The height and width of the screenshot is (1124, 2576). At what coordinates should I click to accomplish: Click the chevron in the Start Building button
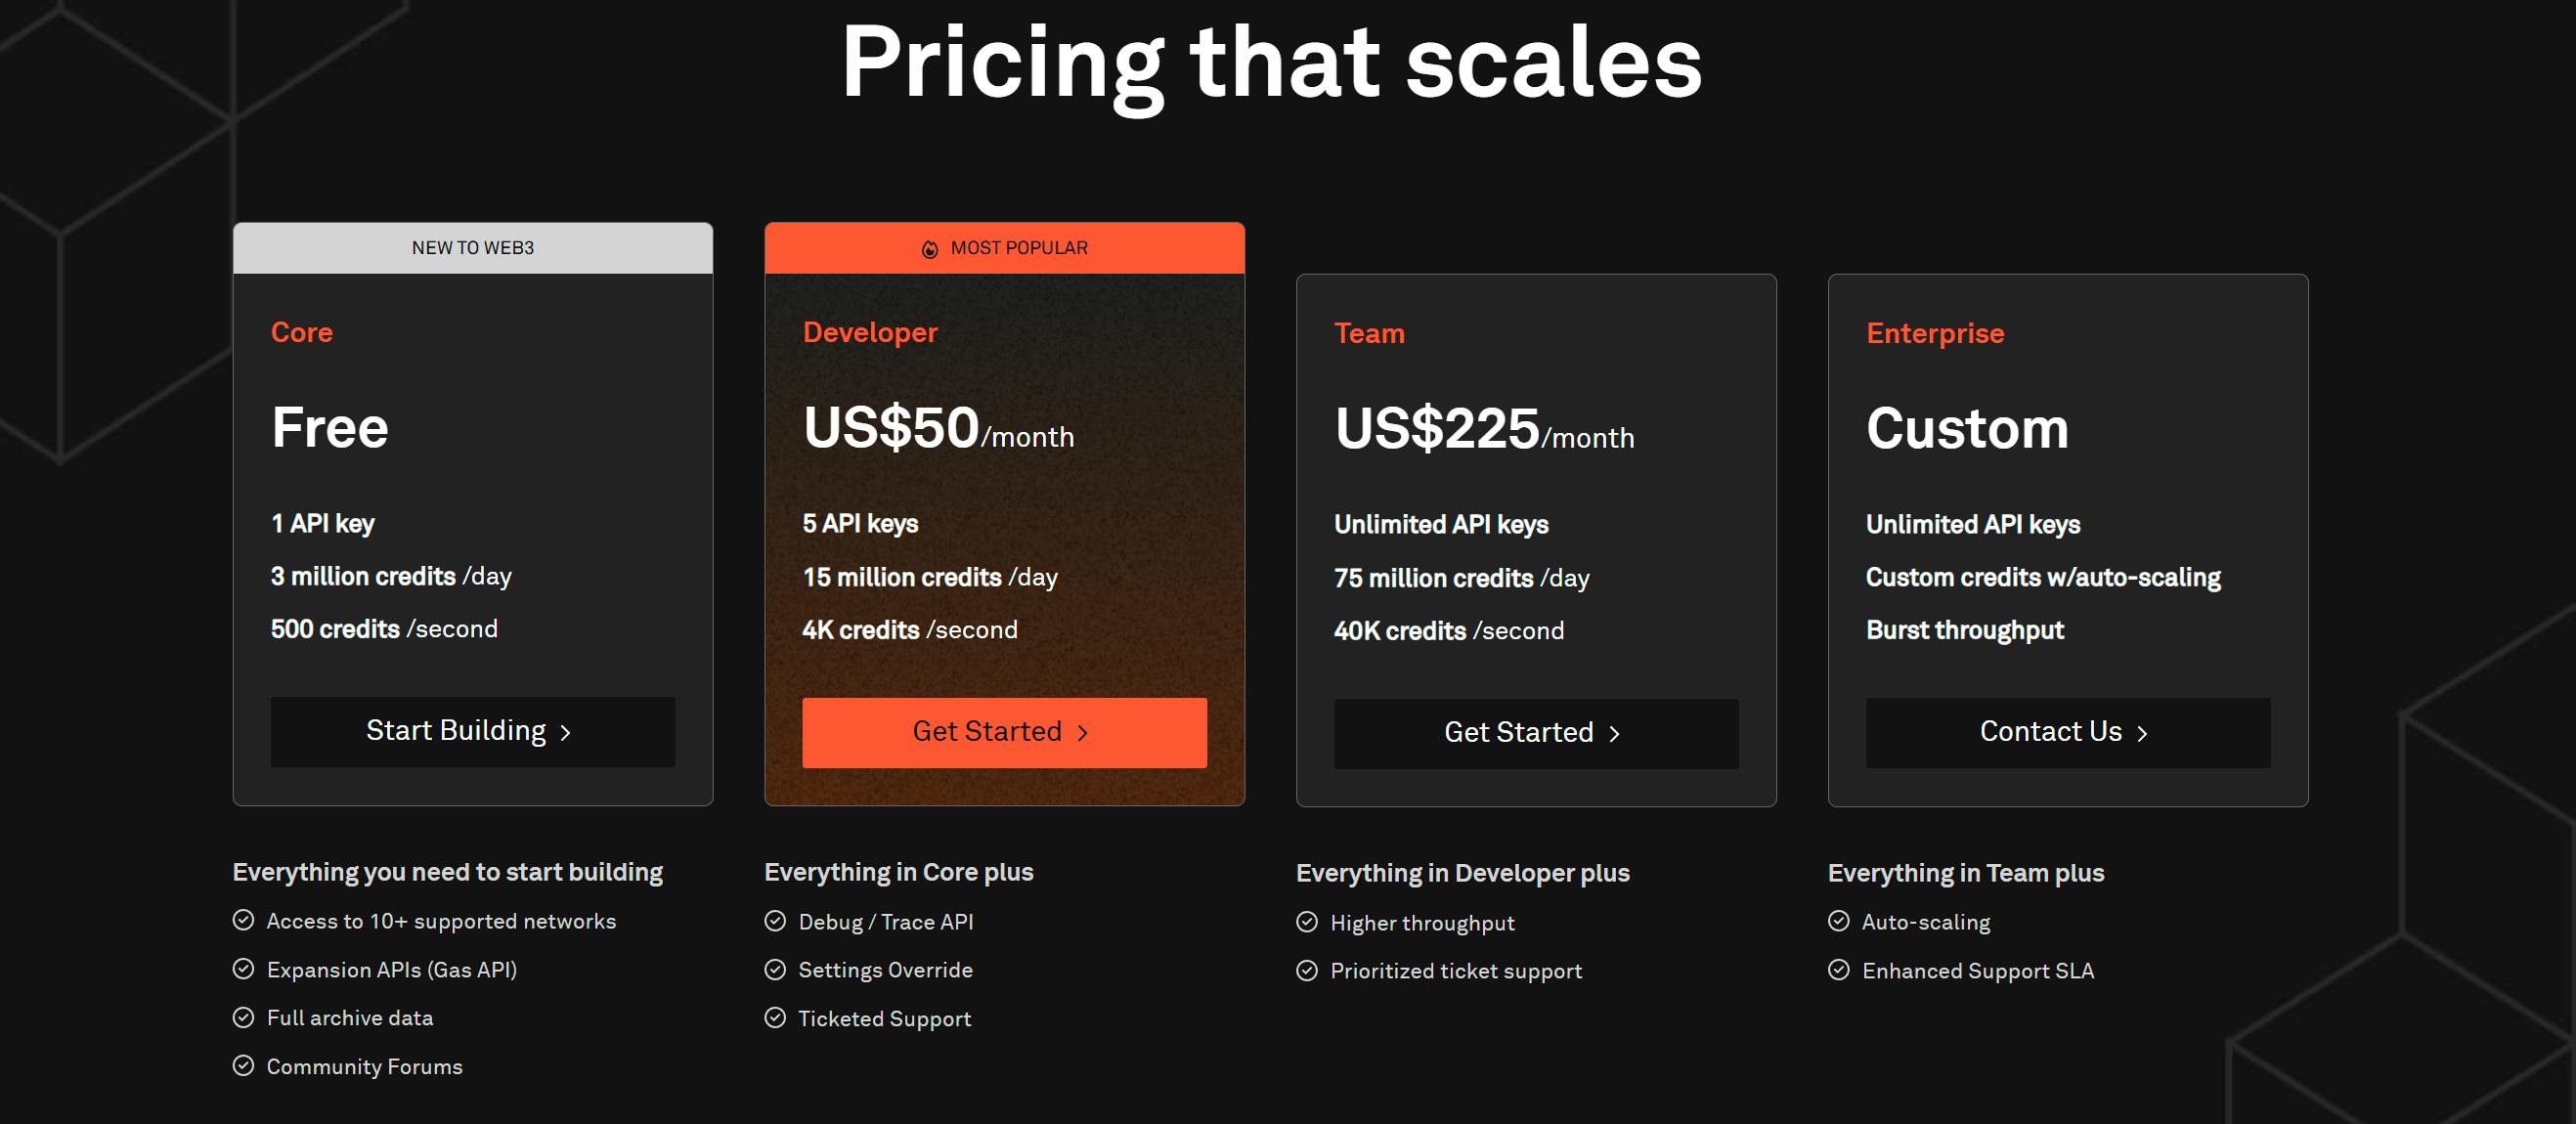tap(565, 731)
